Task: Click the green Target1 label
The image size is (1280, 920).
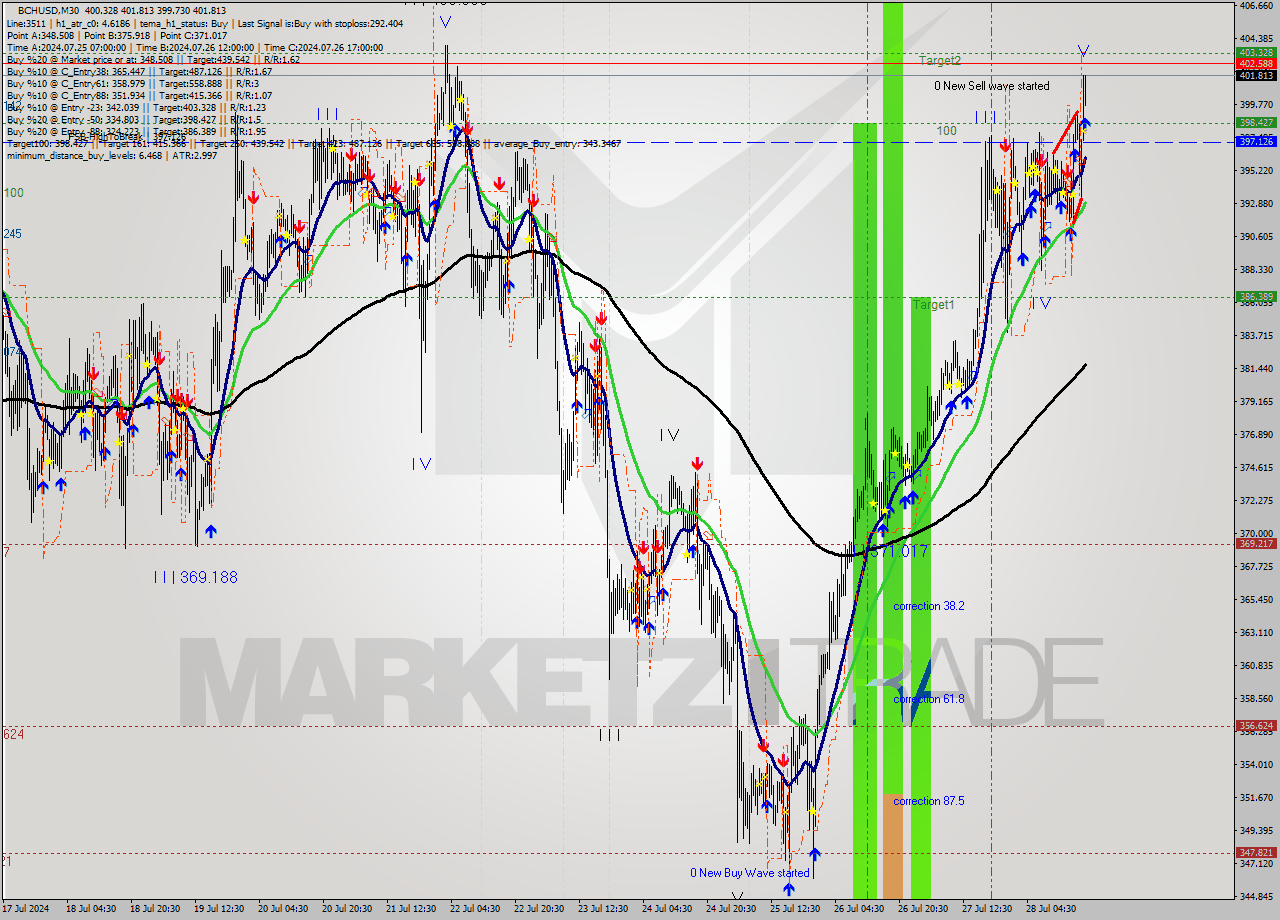Action: click(x=934, y=304)
